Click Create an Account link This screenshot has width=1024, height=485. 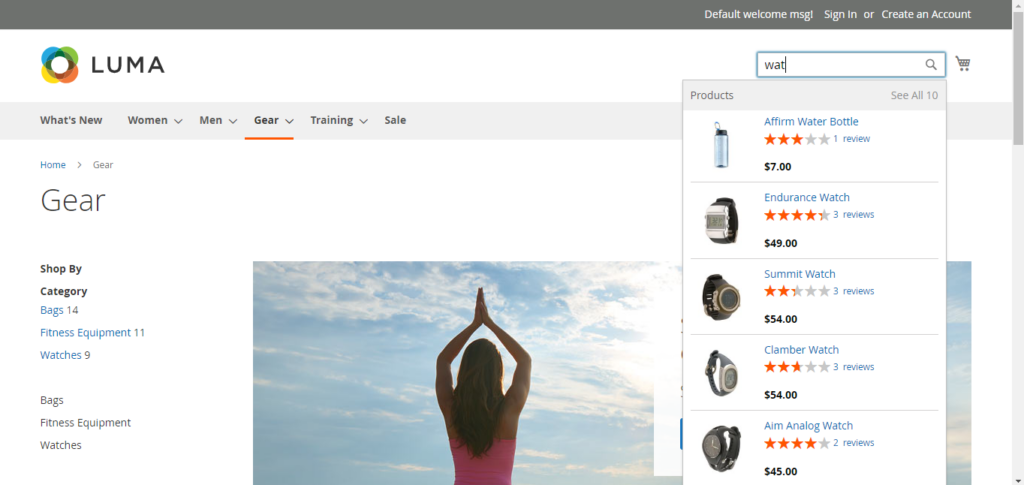pos(926,14)
